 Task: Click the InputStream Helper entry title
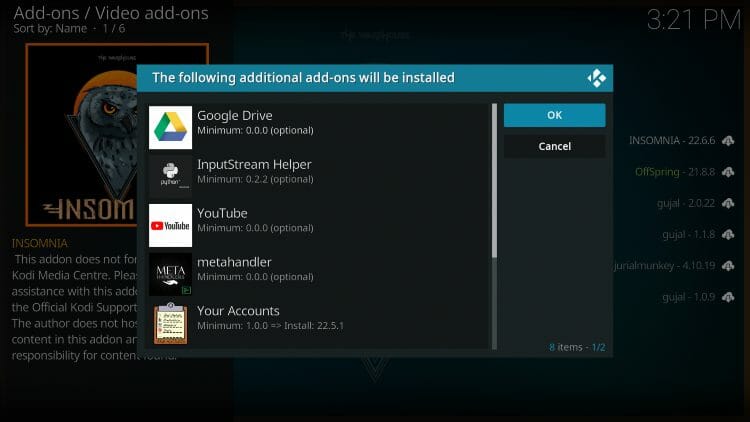(x=254, y=165)
